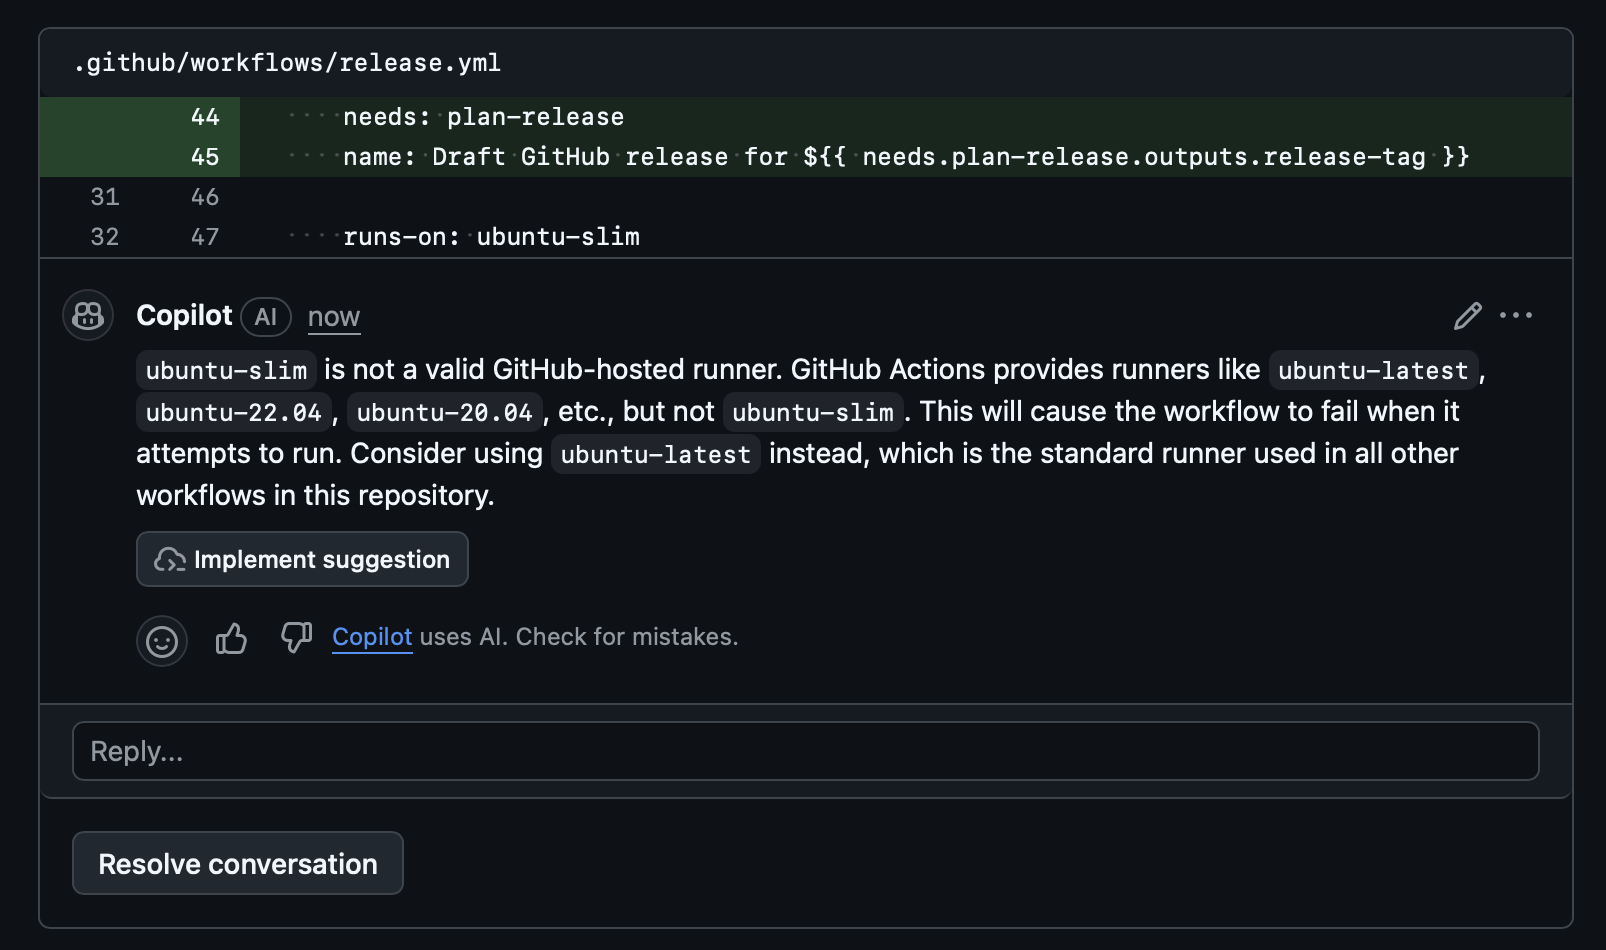Add an emoji reaction with smiley icon
The height and width of the screenshot is (950, 1606).
pyautogui.click(x=162, y=641)
